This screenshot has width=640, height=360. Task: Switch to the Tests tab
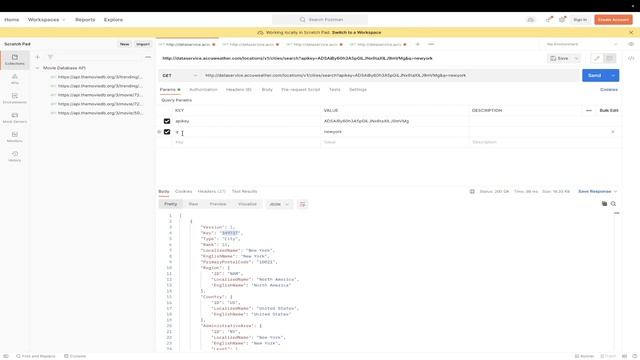[x=334, y=89]
